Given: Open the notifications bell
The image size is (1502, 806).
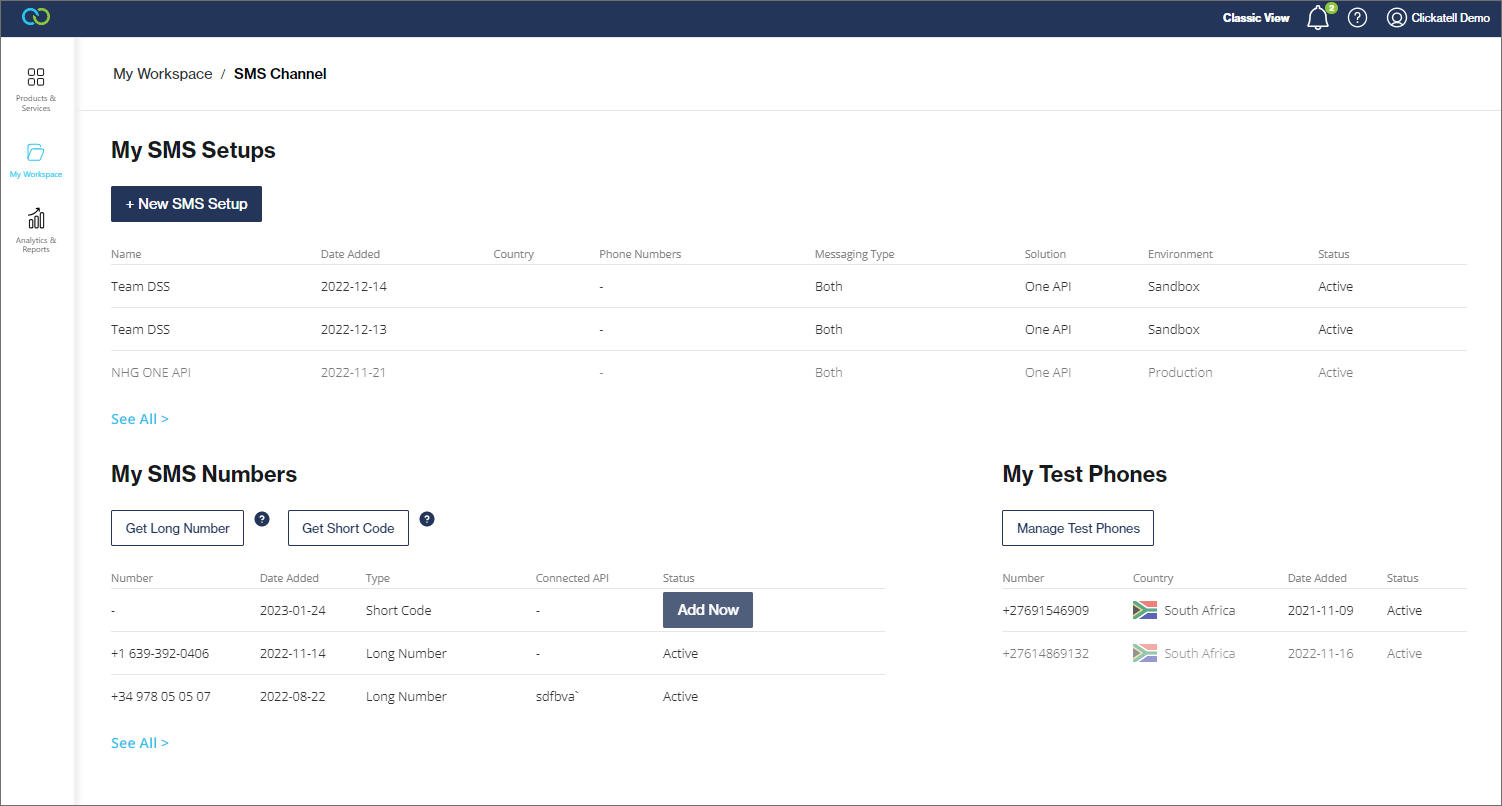Looking at the screenshot, I should coord(1318,18).
